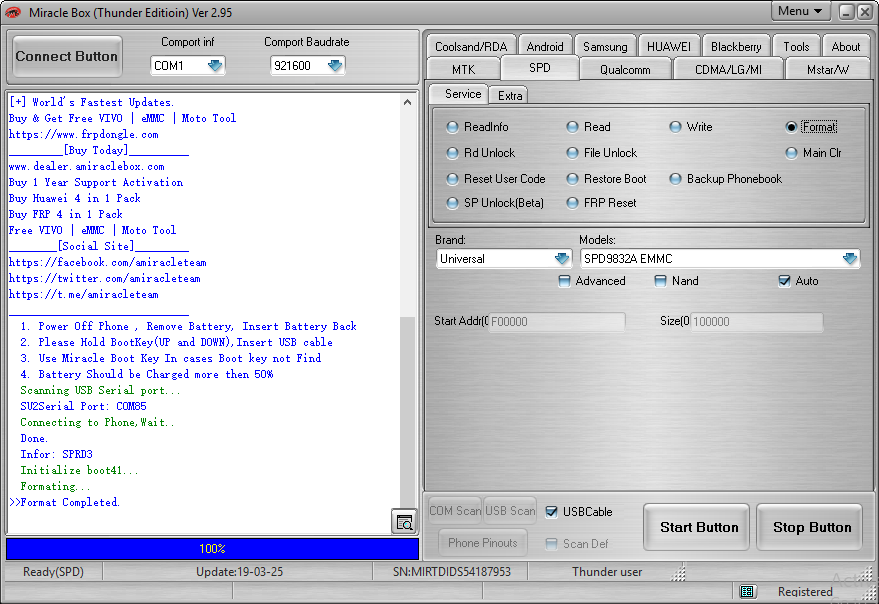Open the Menu dropdown at top
Screen dimensions: 879x604
(x=800, y=11)
